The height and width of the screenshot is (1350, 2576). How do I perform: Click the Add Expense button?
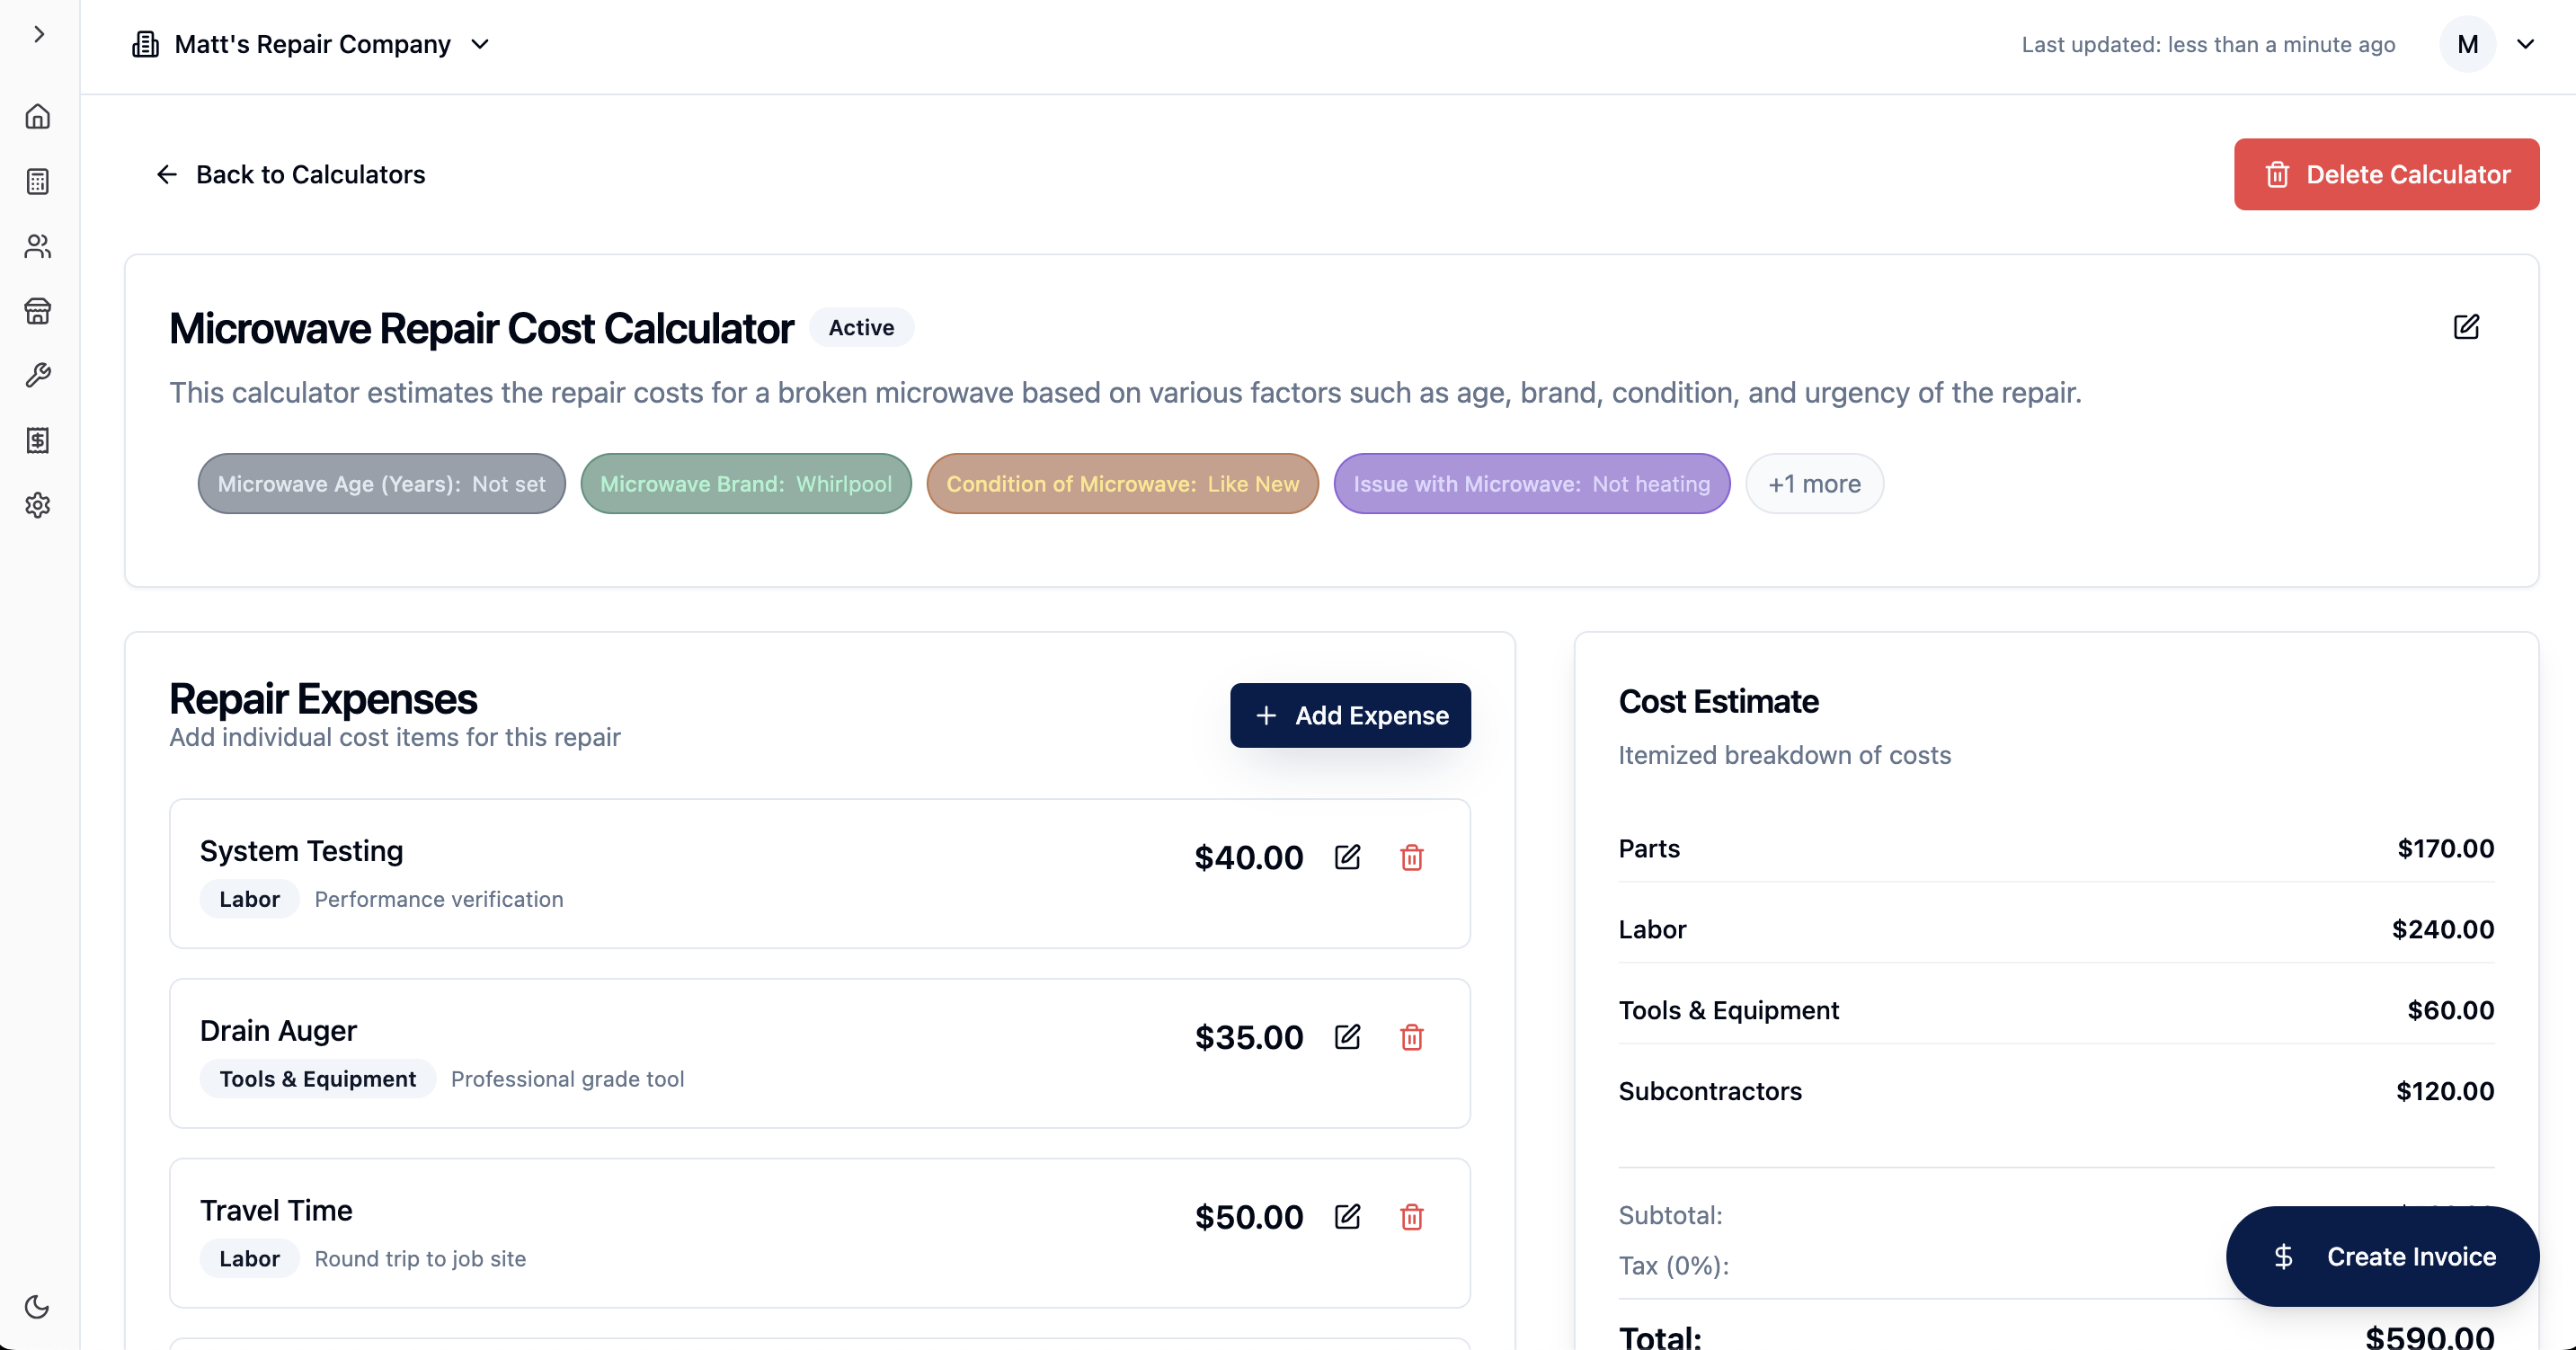1350,715
